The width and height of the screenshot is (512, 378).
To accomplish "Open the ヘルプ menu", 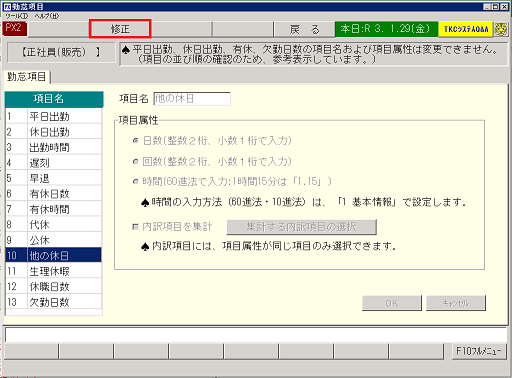I will click(47, 16).
